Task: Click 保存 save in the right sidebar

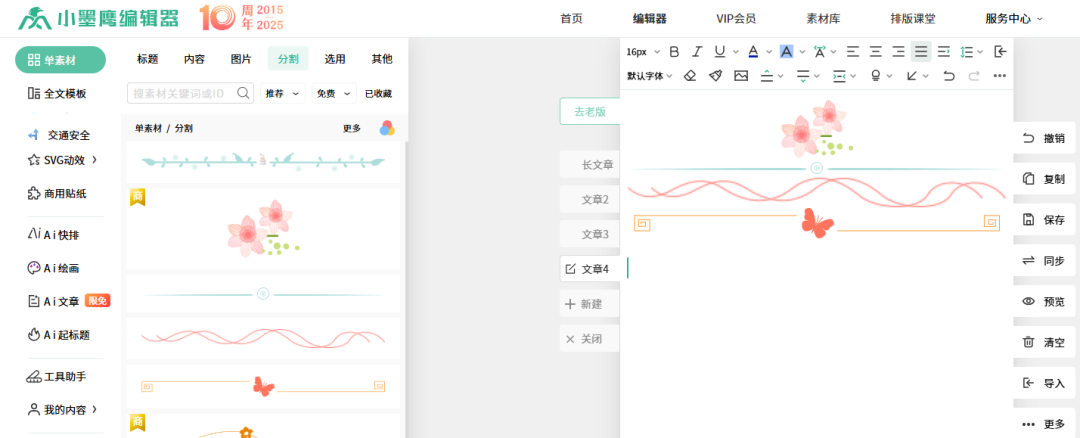Action: coord(1044,220)
